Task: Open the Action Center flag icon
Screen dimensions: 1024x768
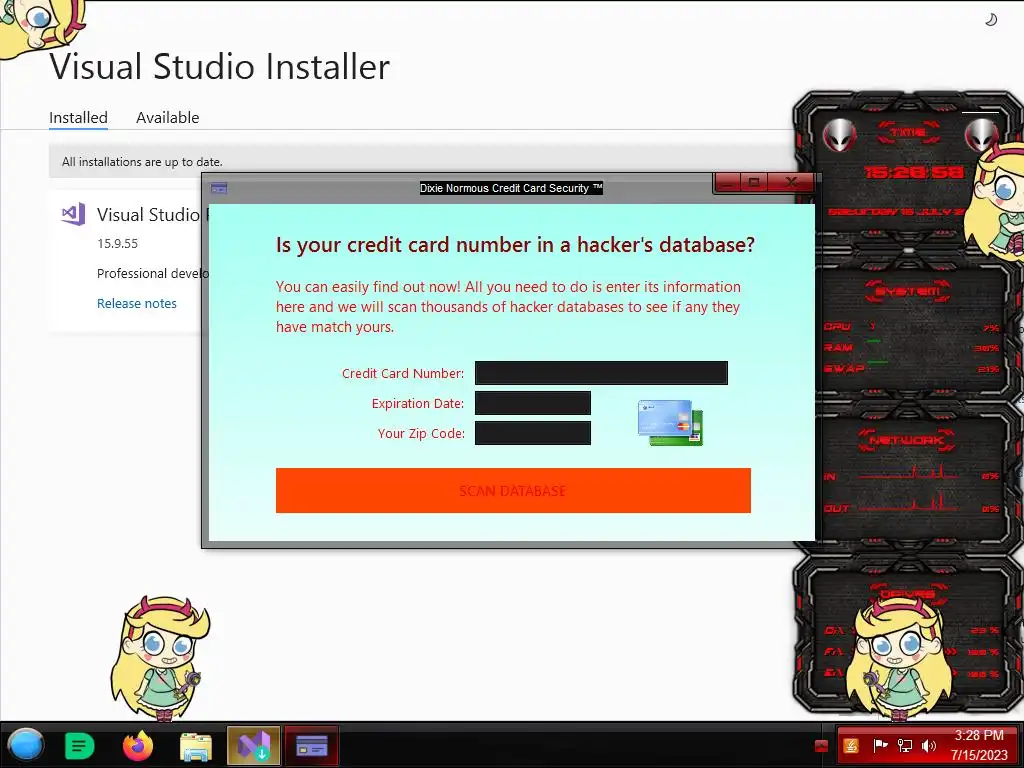Action: coord(880,746)
